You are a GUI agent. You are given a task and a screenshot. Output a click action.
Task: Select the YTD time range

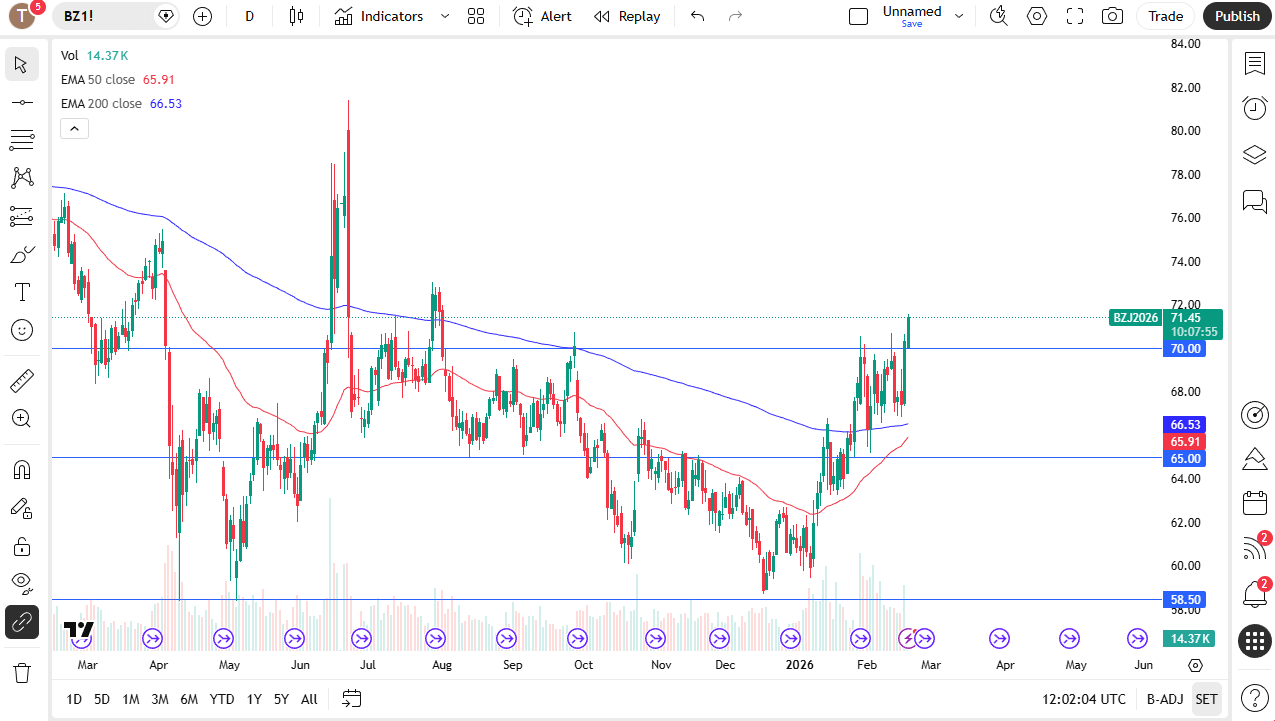pyautogui.click(x=223, y=699)
